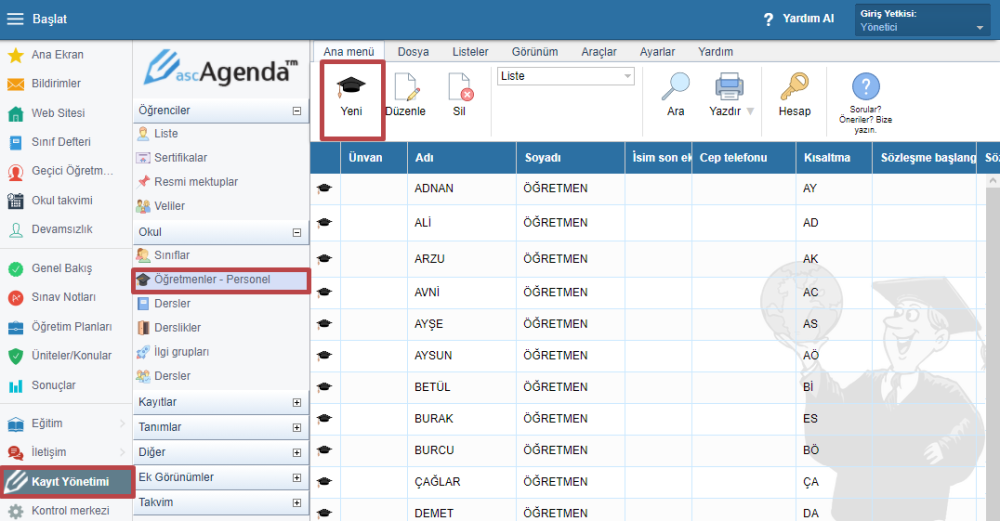Click the Sorular question mark icon

[x=865, y=86]
